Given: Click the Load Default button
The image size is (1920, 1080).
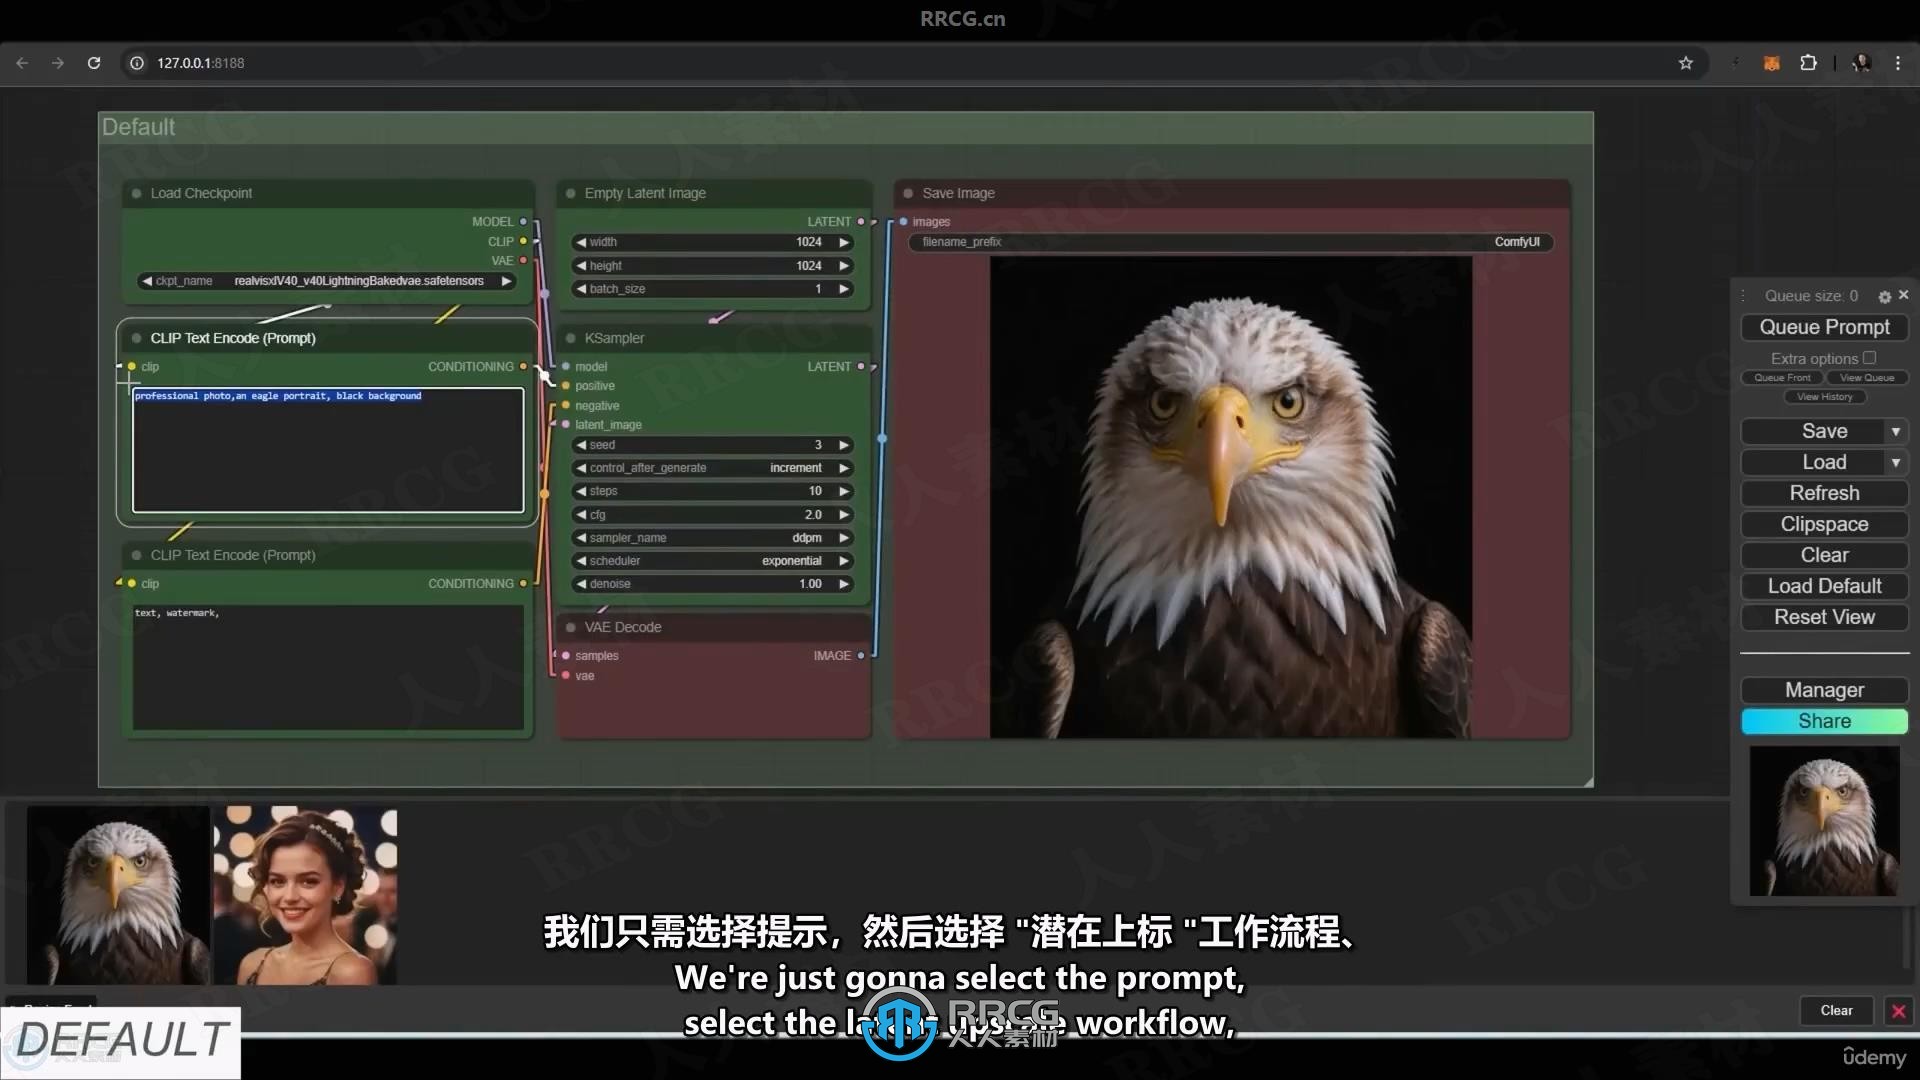Looking at the screenshot, I should click(1824, 586).
